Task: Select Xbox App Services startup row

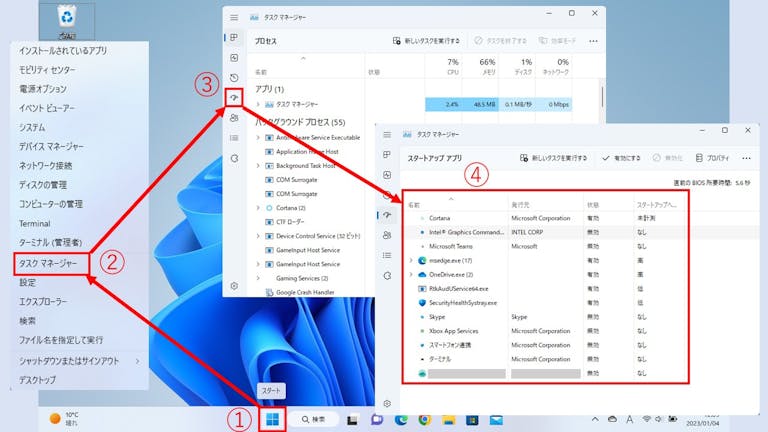Action: pos(545,331)
